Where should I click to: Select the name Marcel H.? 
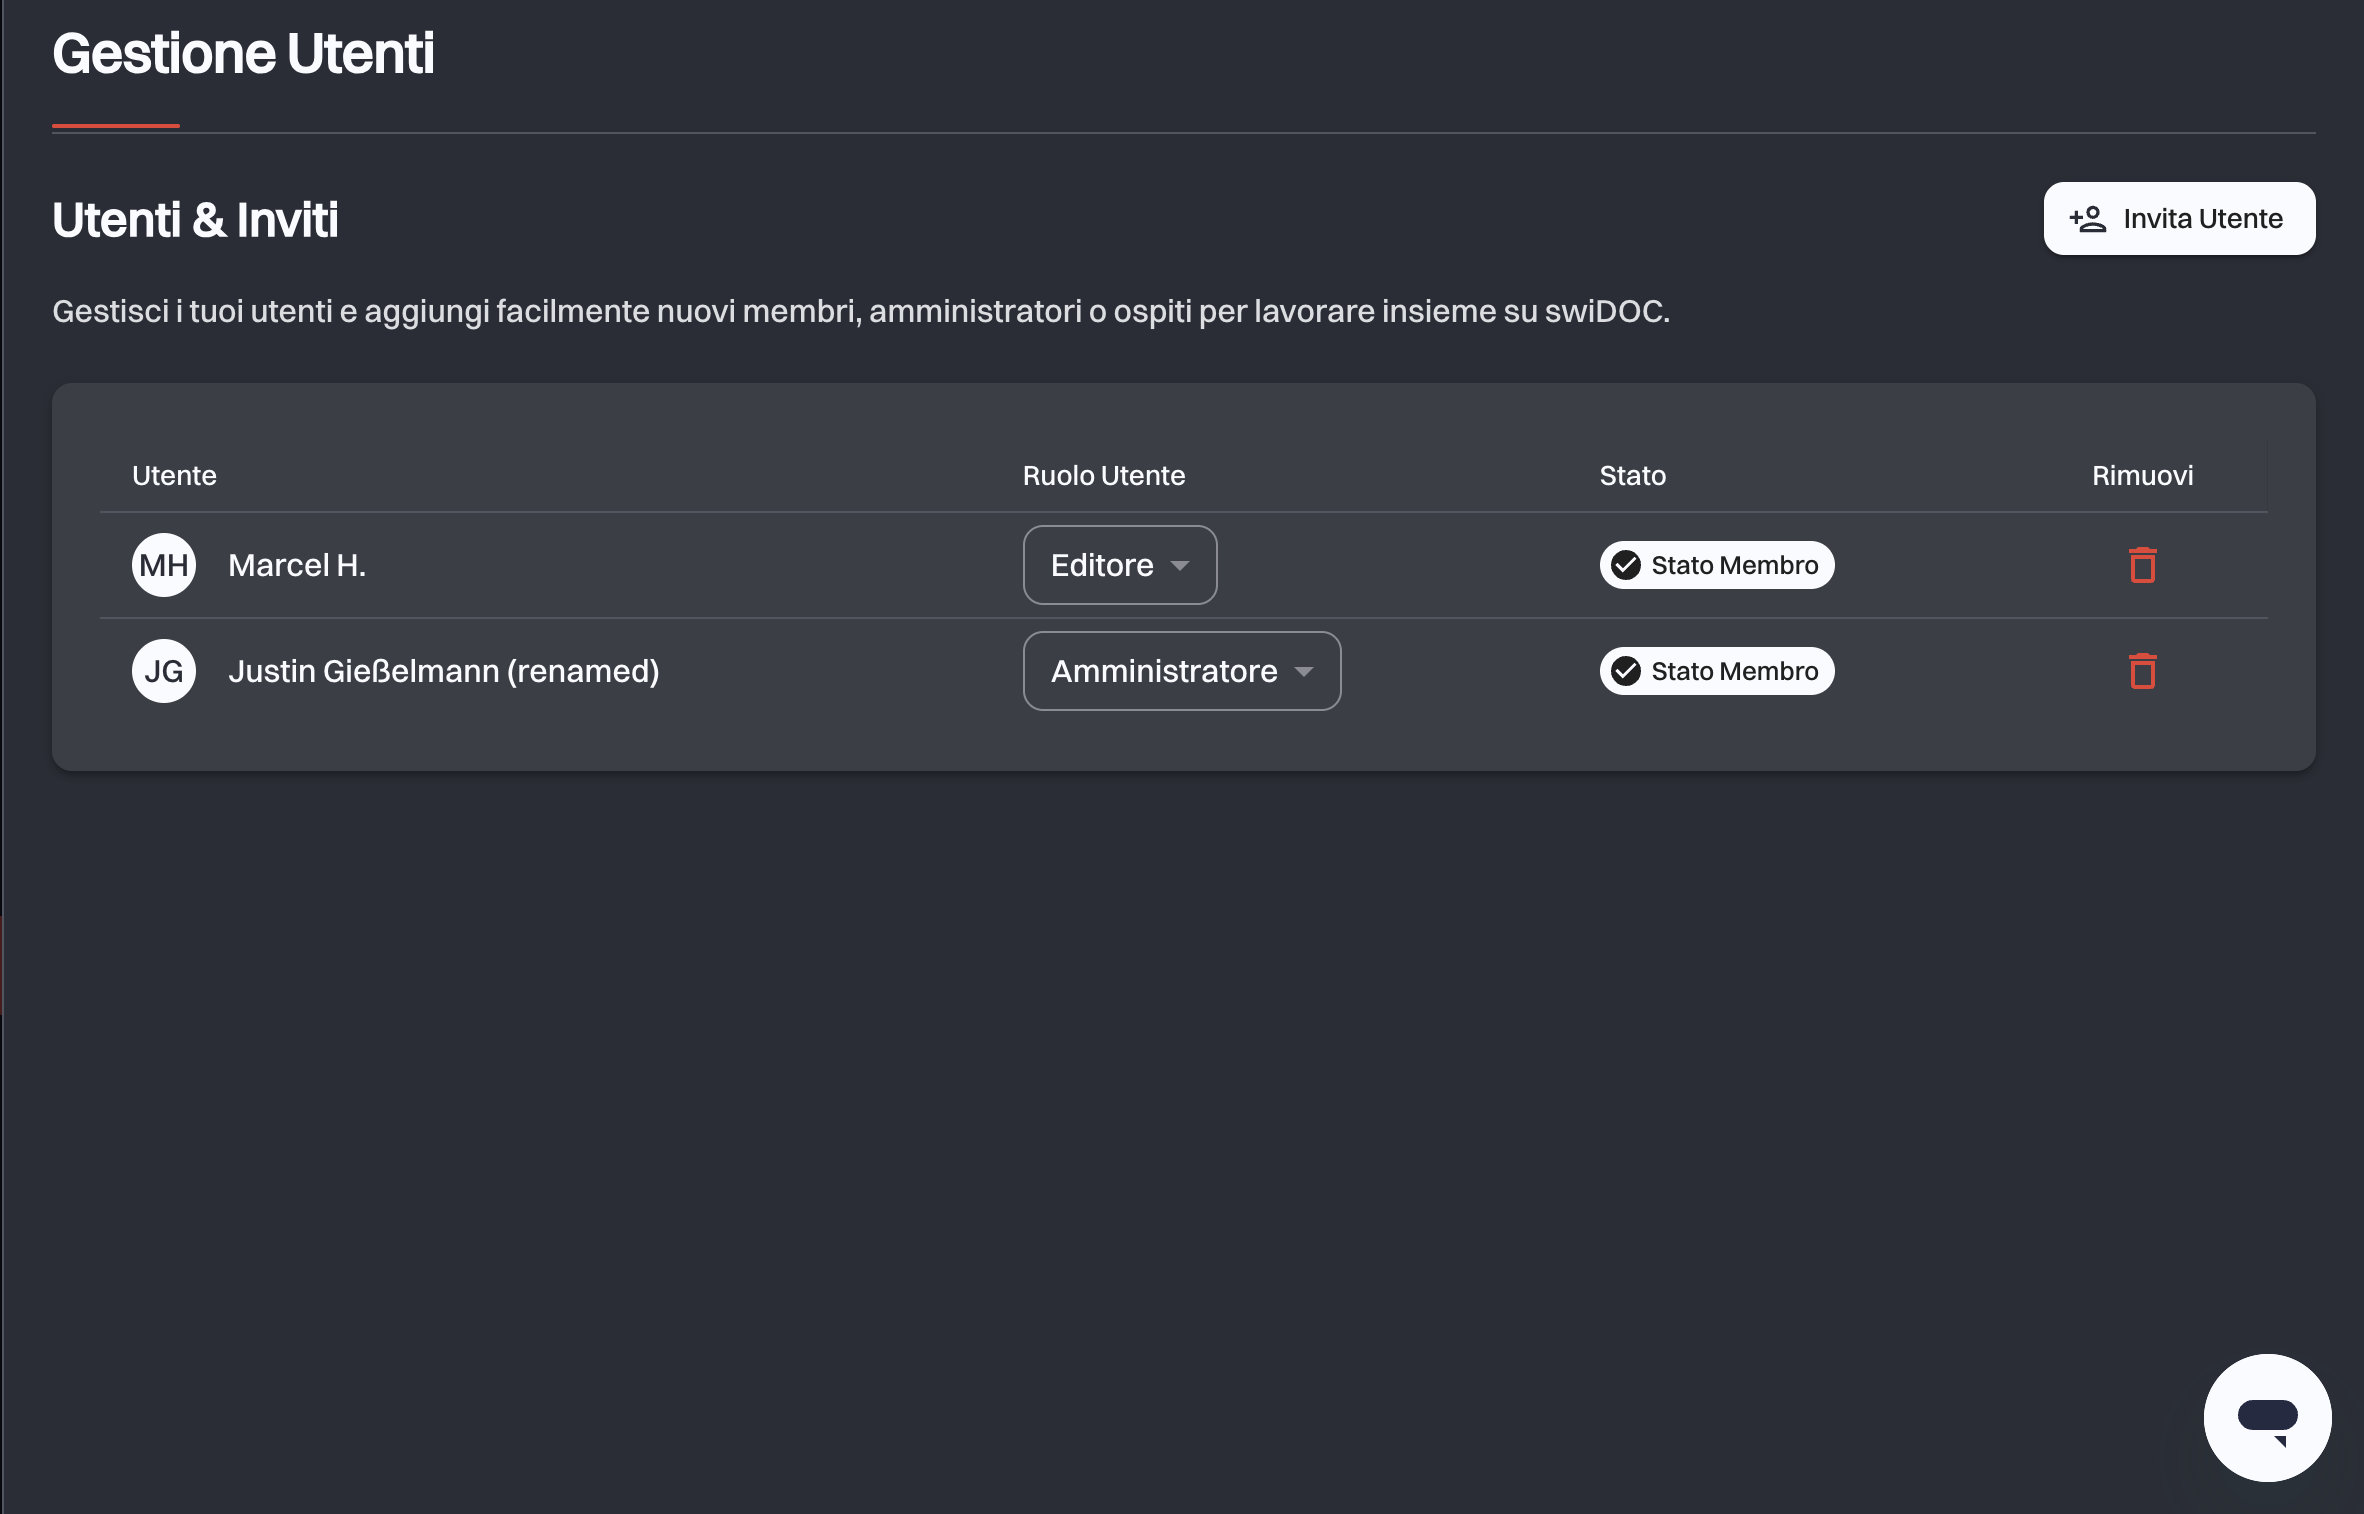click(x=297, y=565)
